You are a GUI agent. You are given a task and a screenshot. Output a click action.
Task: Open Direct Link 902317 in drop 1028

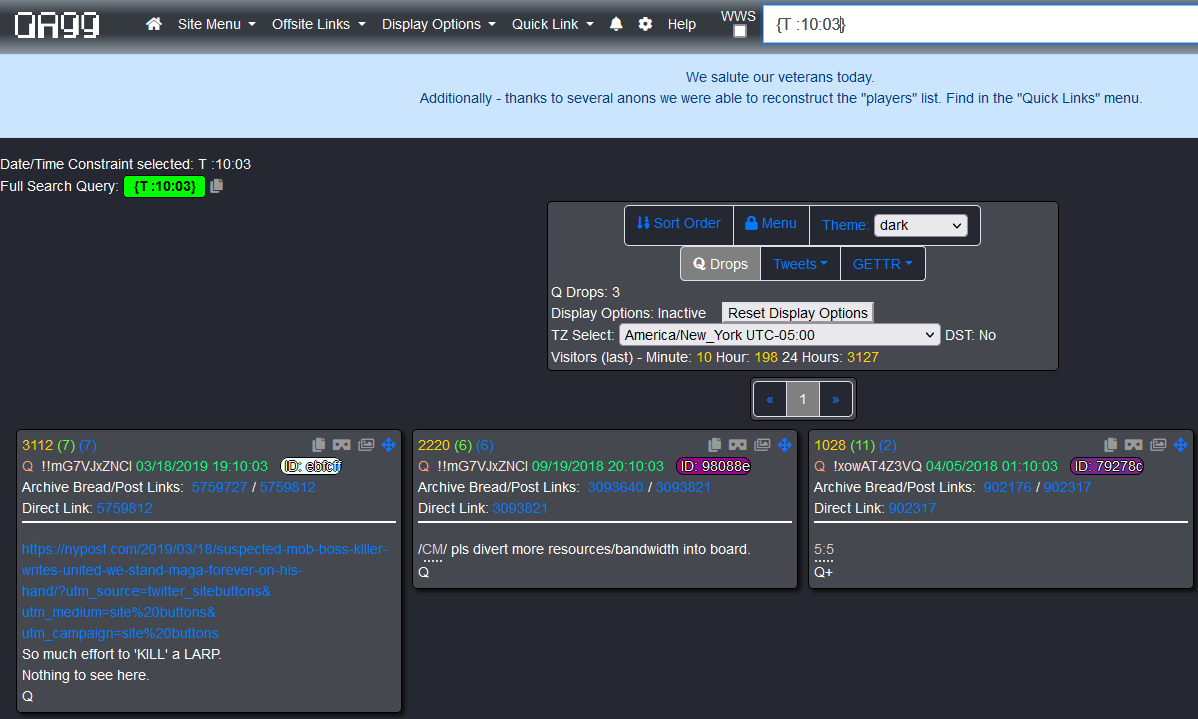(x=912, y=508)
